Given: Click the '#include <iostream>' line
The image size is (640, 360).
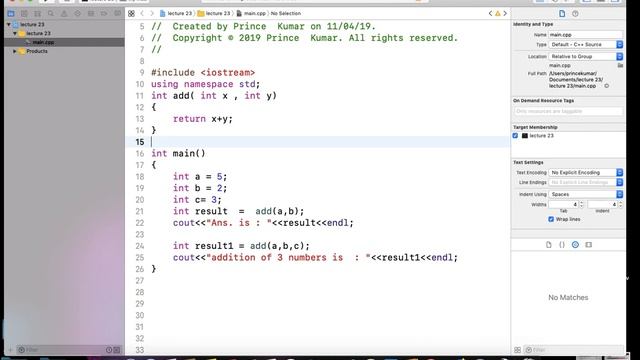Looking at the screenshot, I should (203, 73).
